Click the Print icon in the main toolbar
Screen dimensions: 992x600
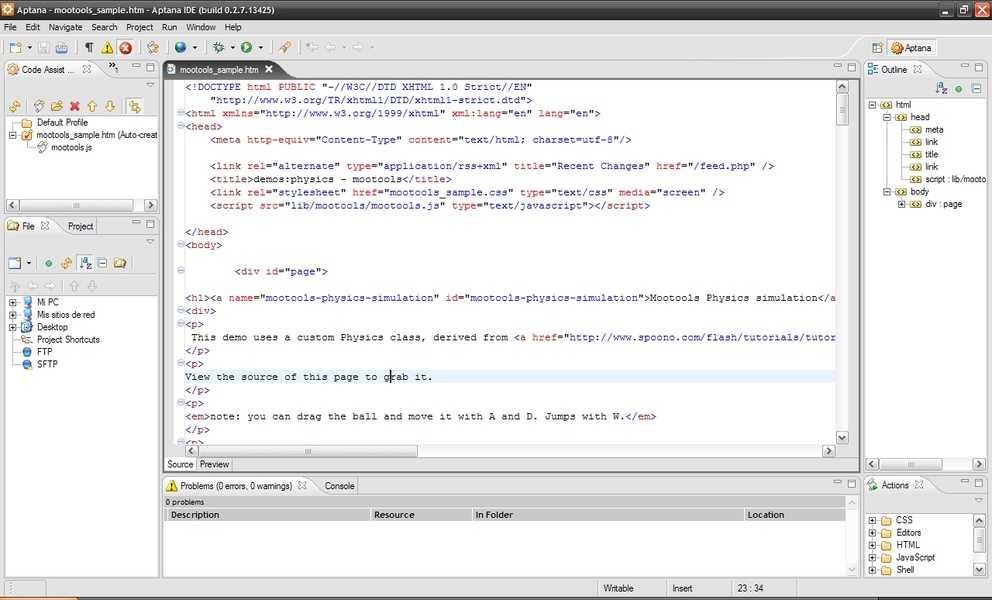pyautogui.click(x=62, y=48)
